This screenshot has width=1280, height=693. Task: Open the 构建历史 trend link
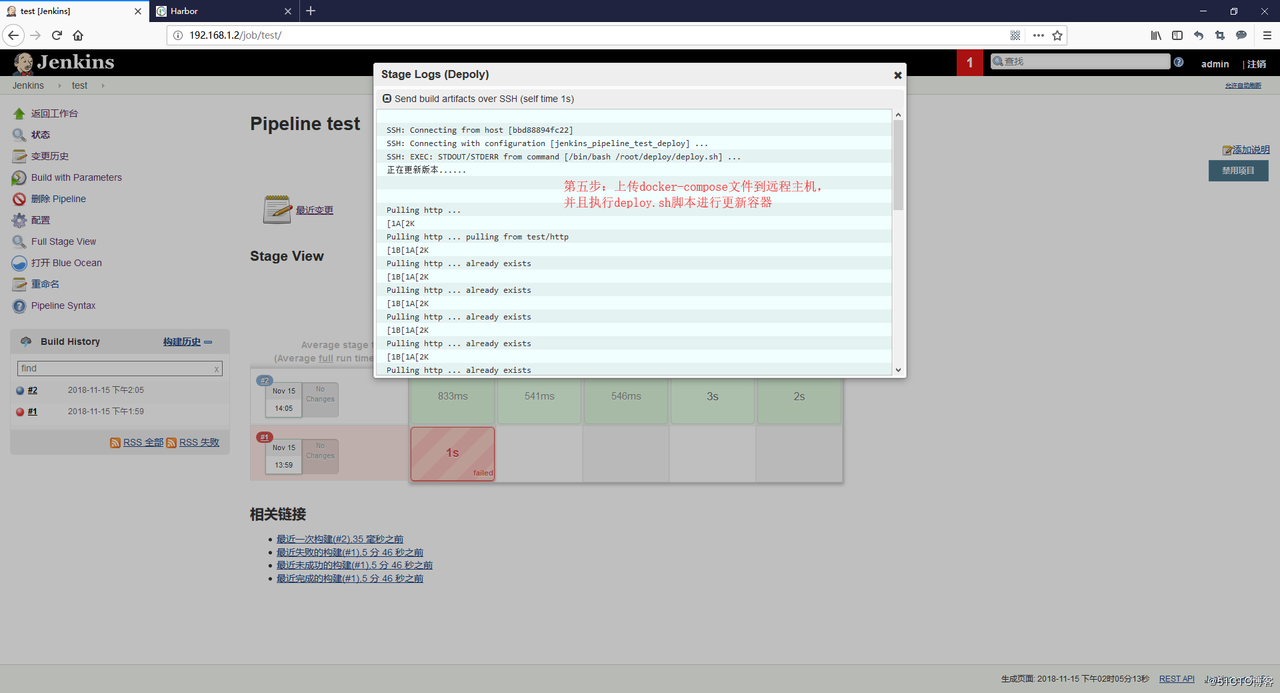(x=182, y=342)
